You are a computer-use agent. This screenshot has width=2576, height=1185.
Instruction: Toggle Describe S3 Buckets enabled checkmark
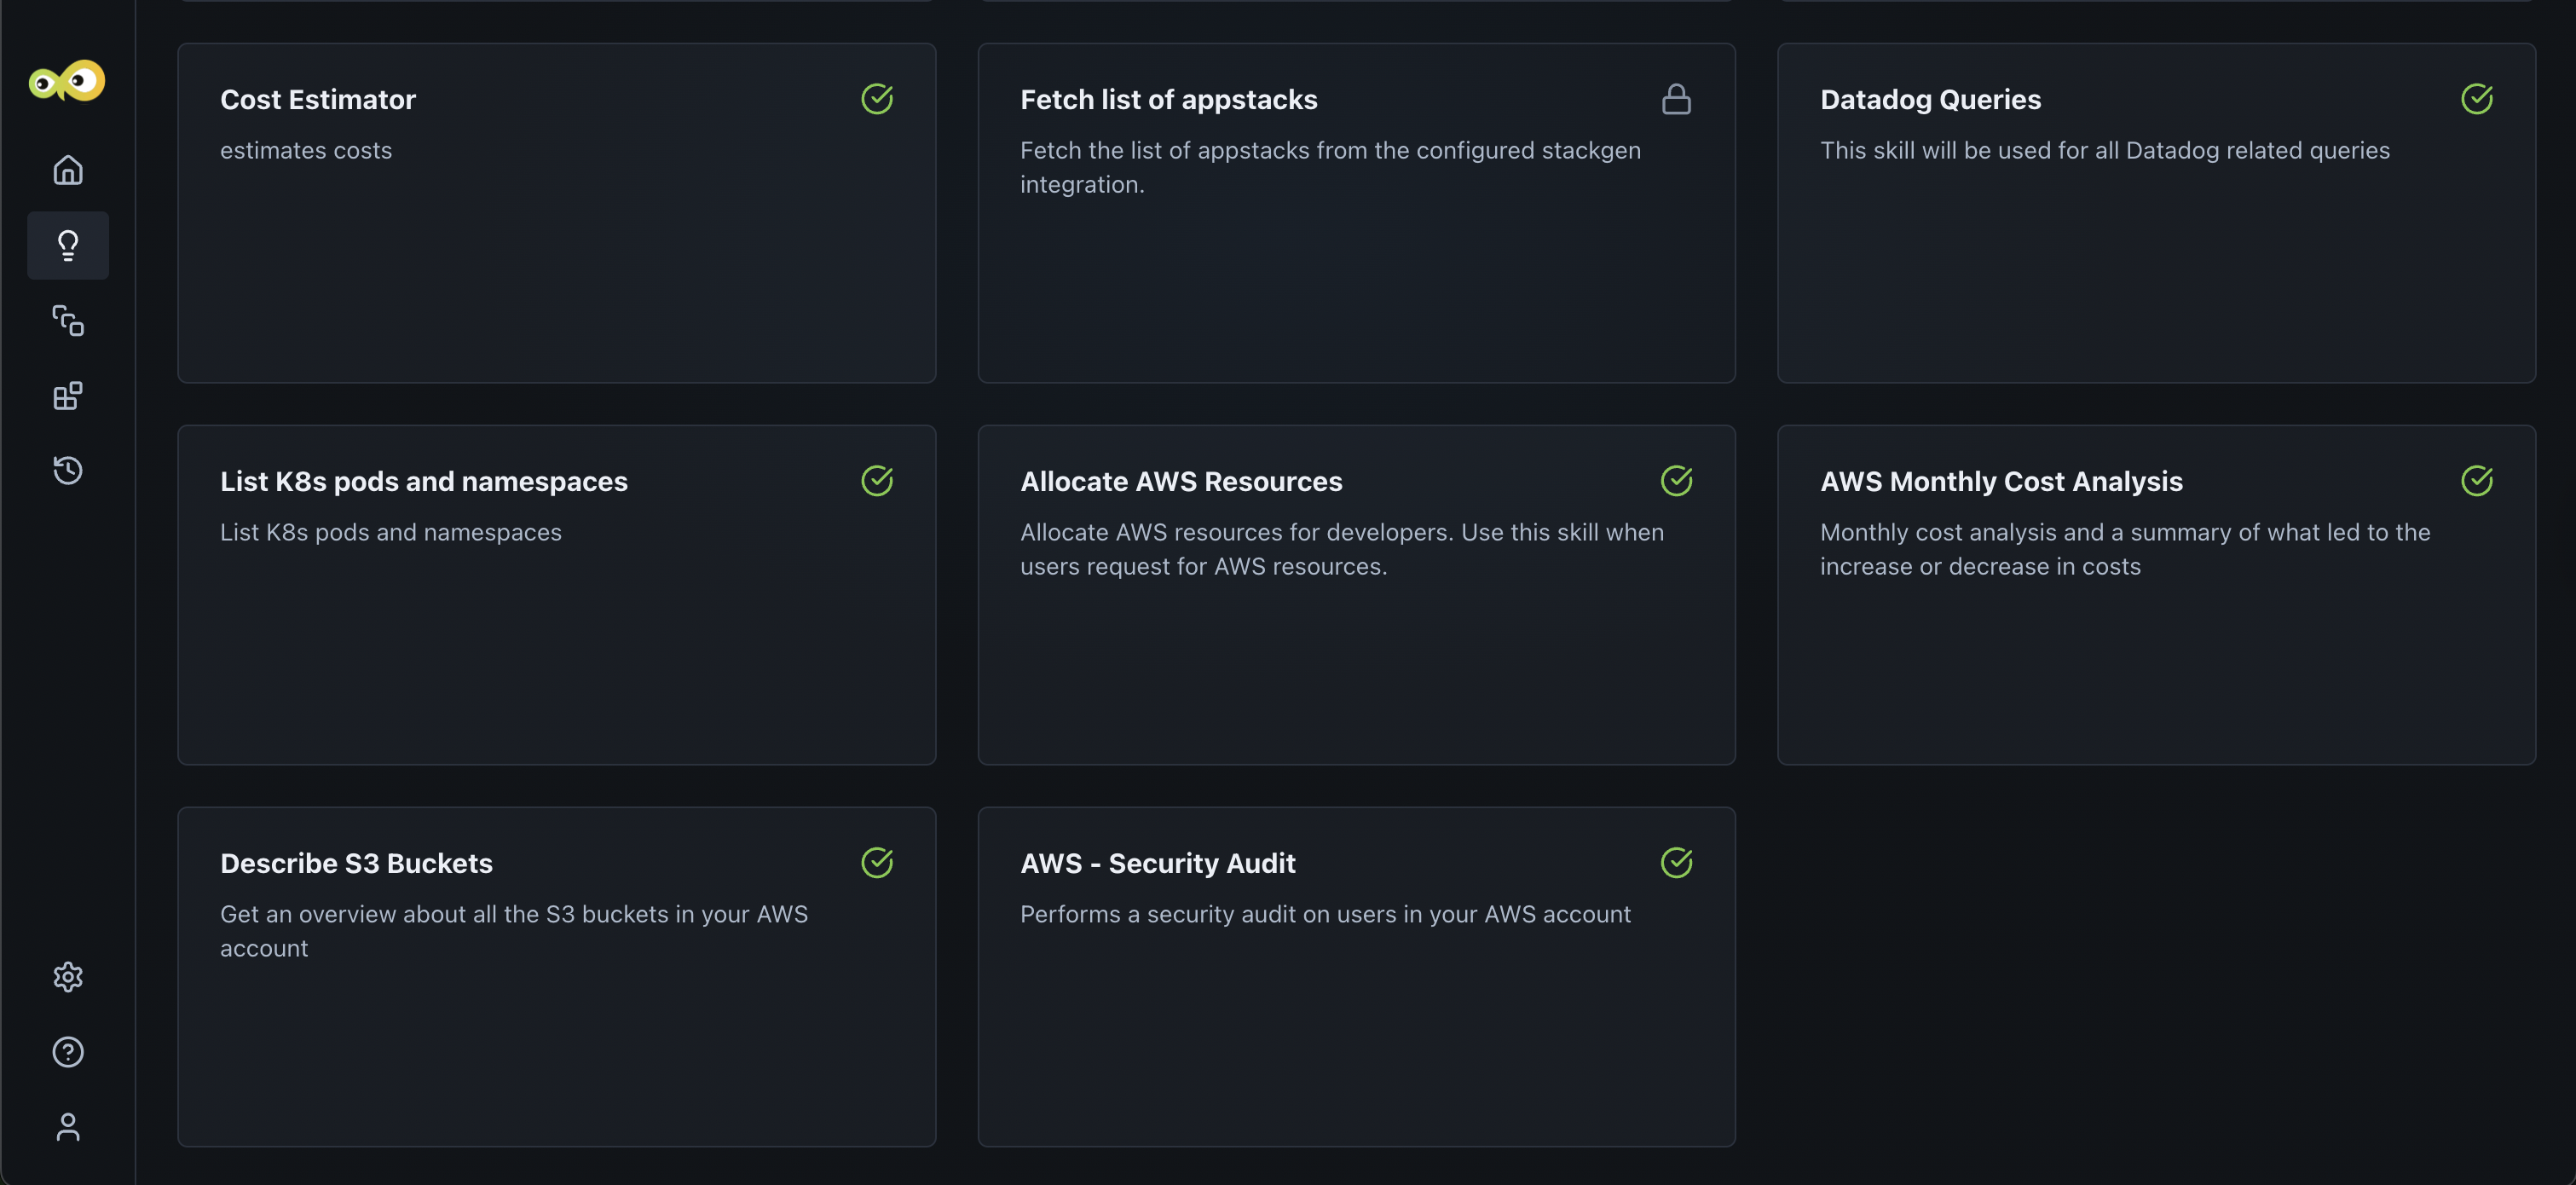coord(877,863)
